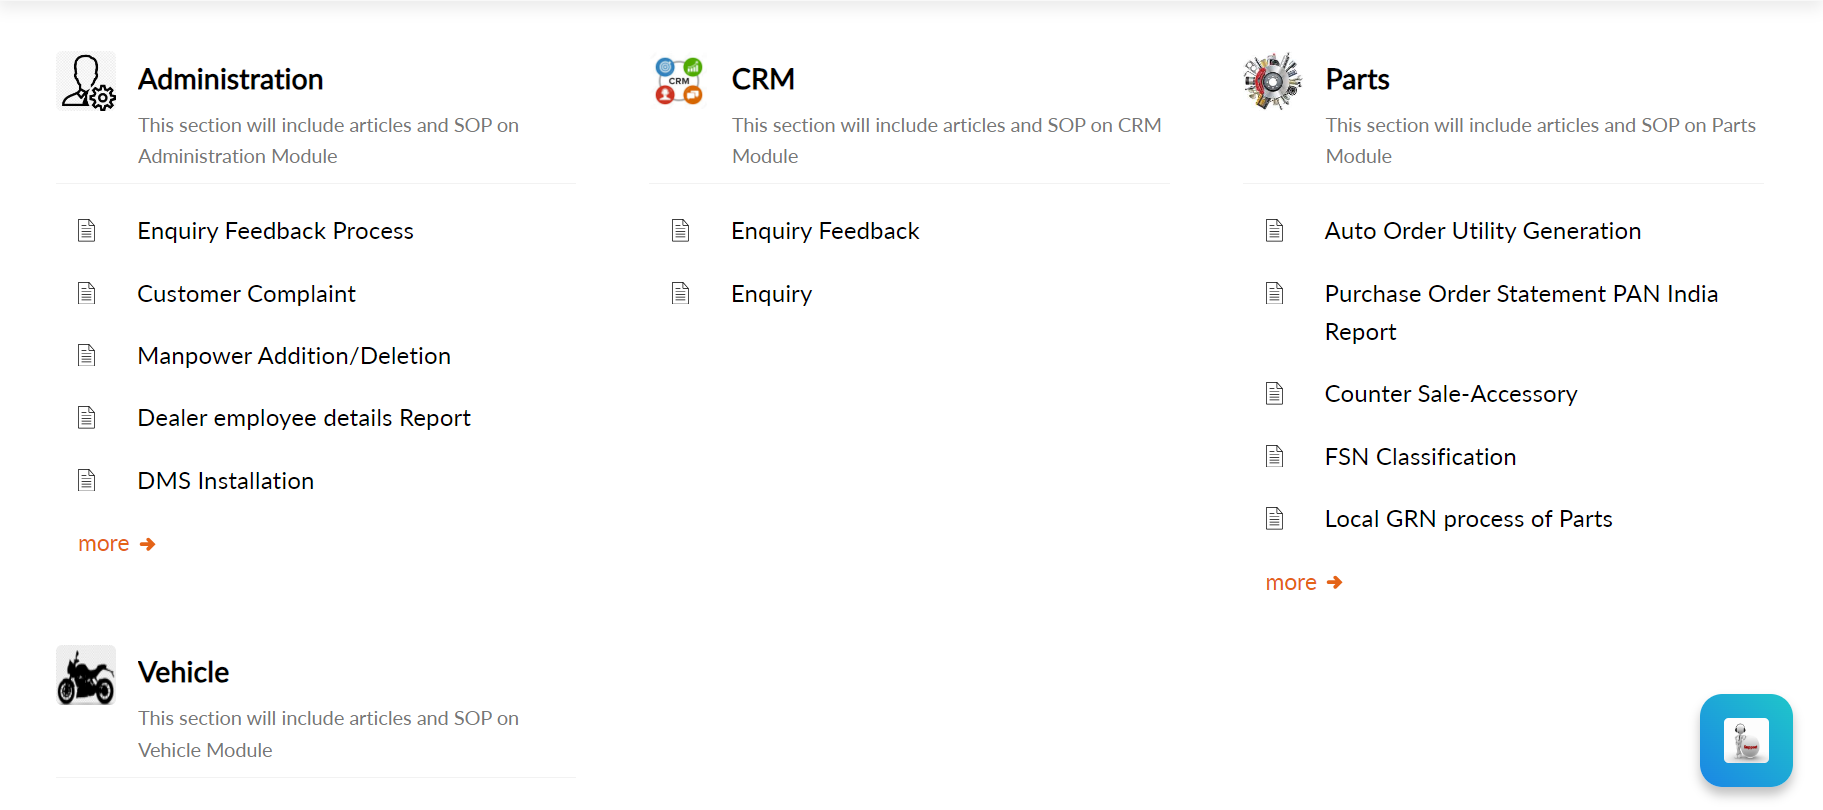Open Auto Order Utility Generation article
Screen dimensions: 1823x810
pos(1482,231)
